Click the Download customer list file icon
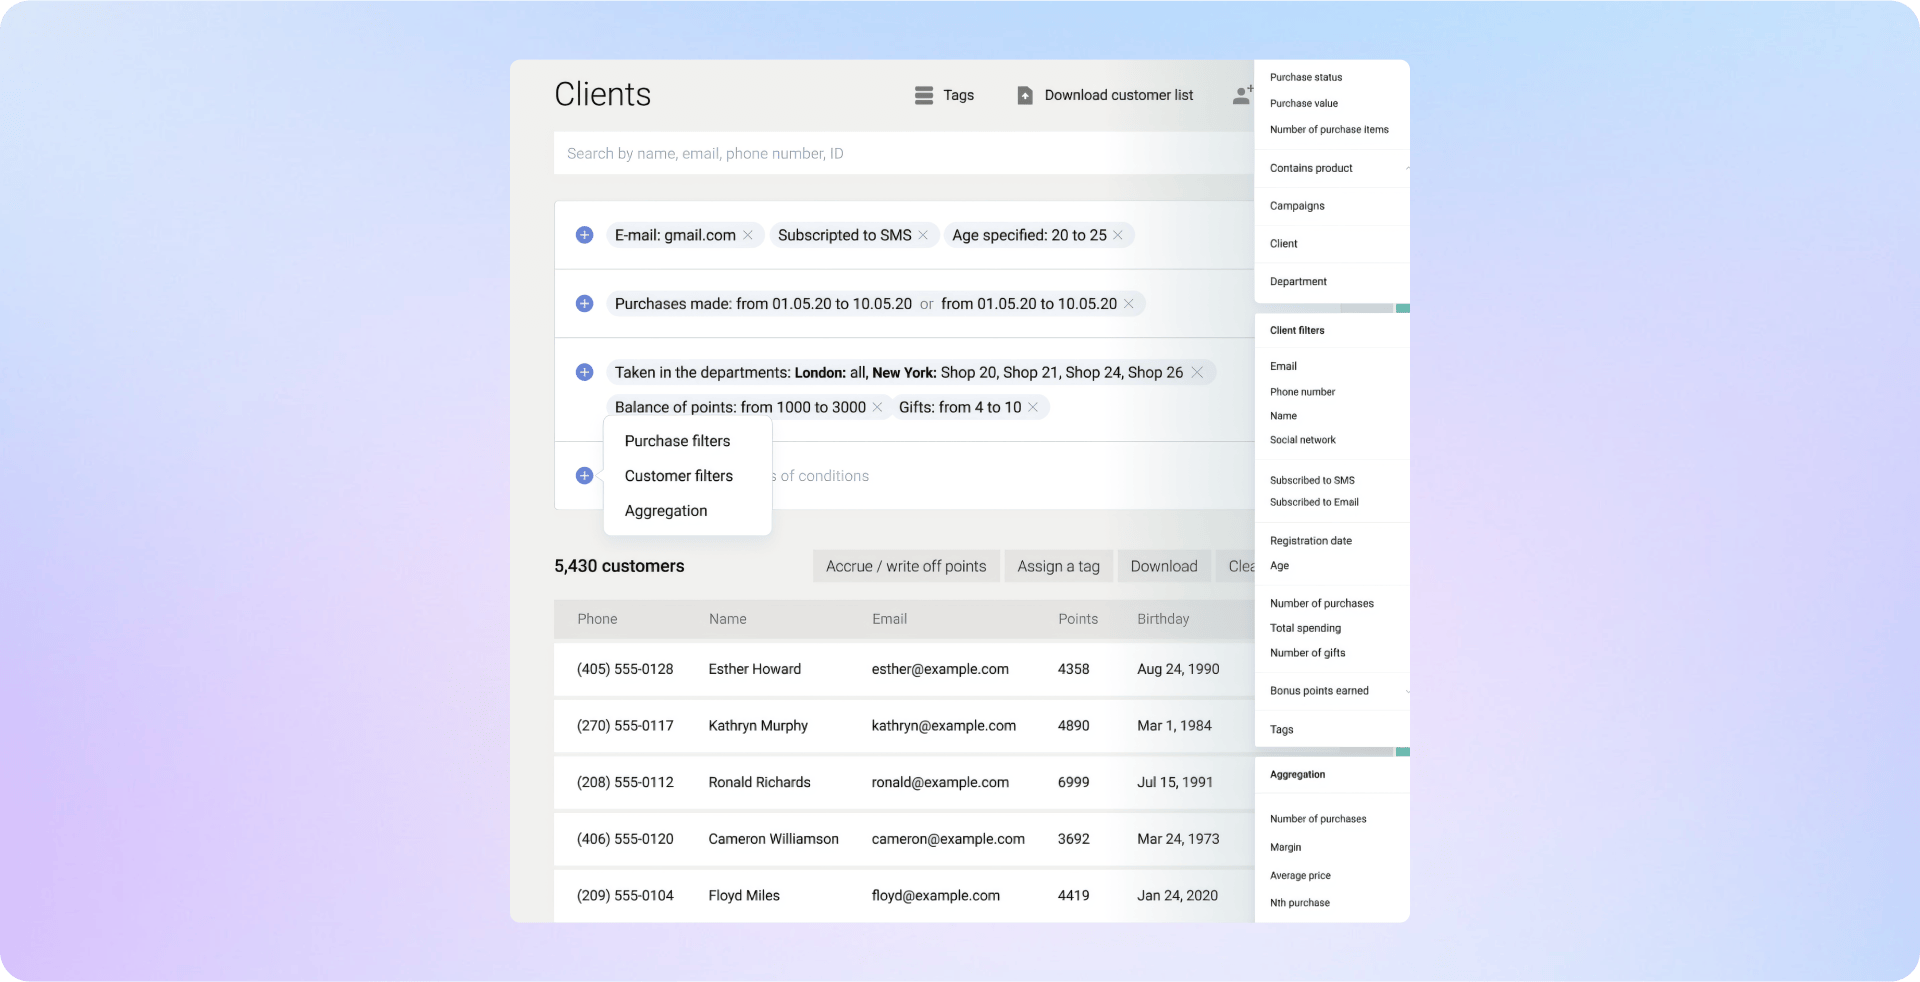The width and height of the screenshot is (1920, 982). click(x=1025, y=95)
